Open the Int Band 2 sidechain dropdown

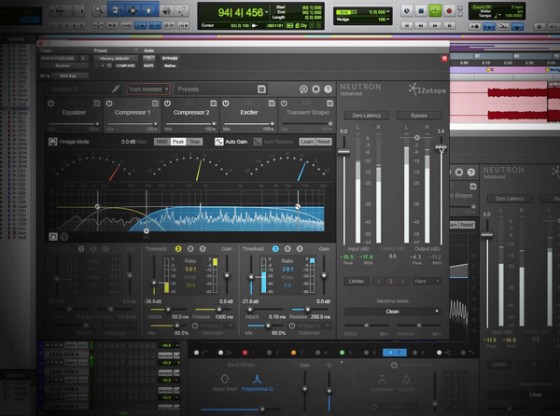coord(217,326)
